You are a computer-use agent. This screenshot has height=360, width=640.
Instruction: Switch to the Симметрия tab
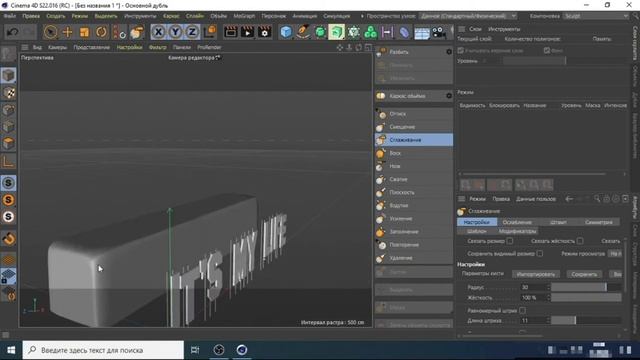click(598, 222)
